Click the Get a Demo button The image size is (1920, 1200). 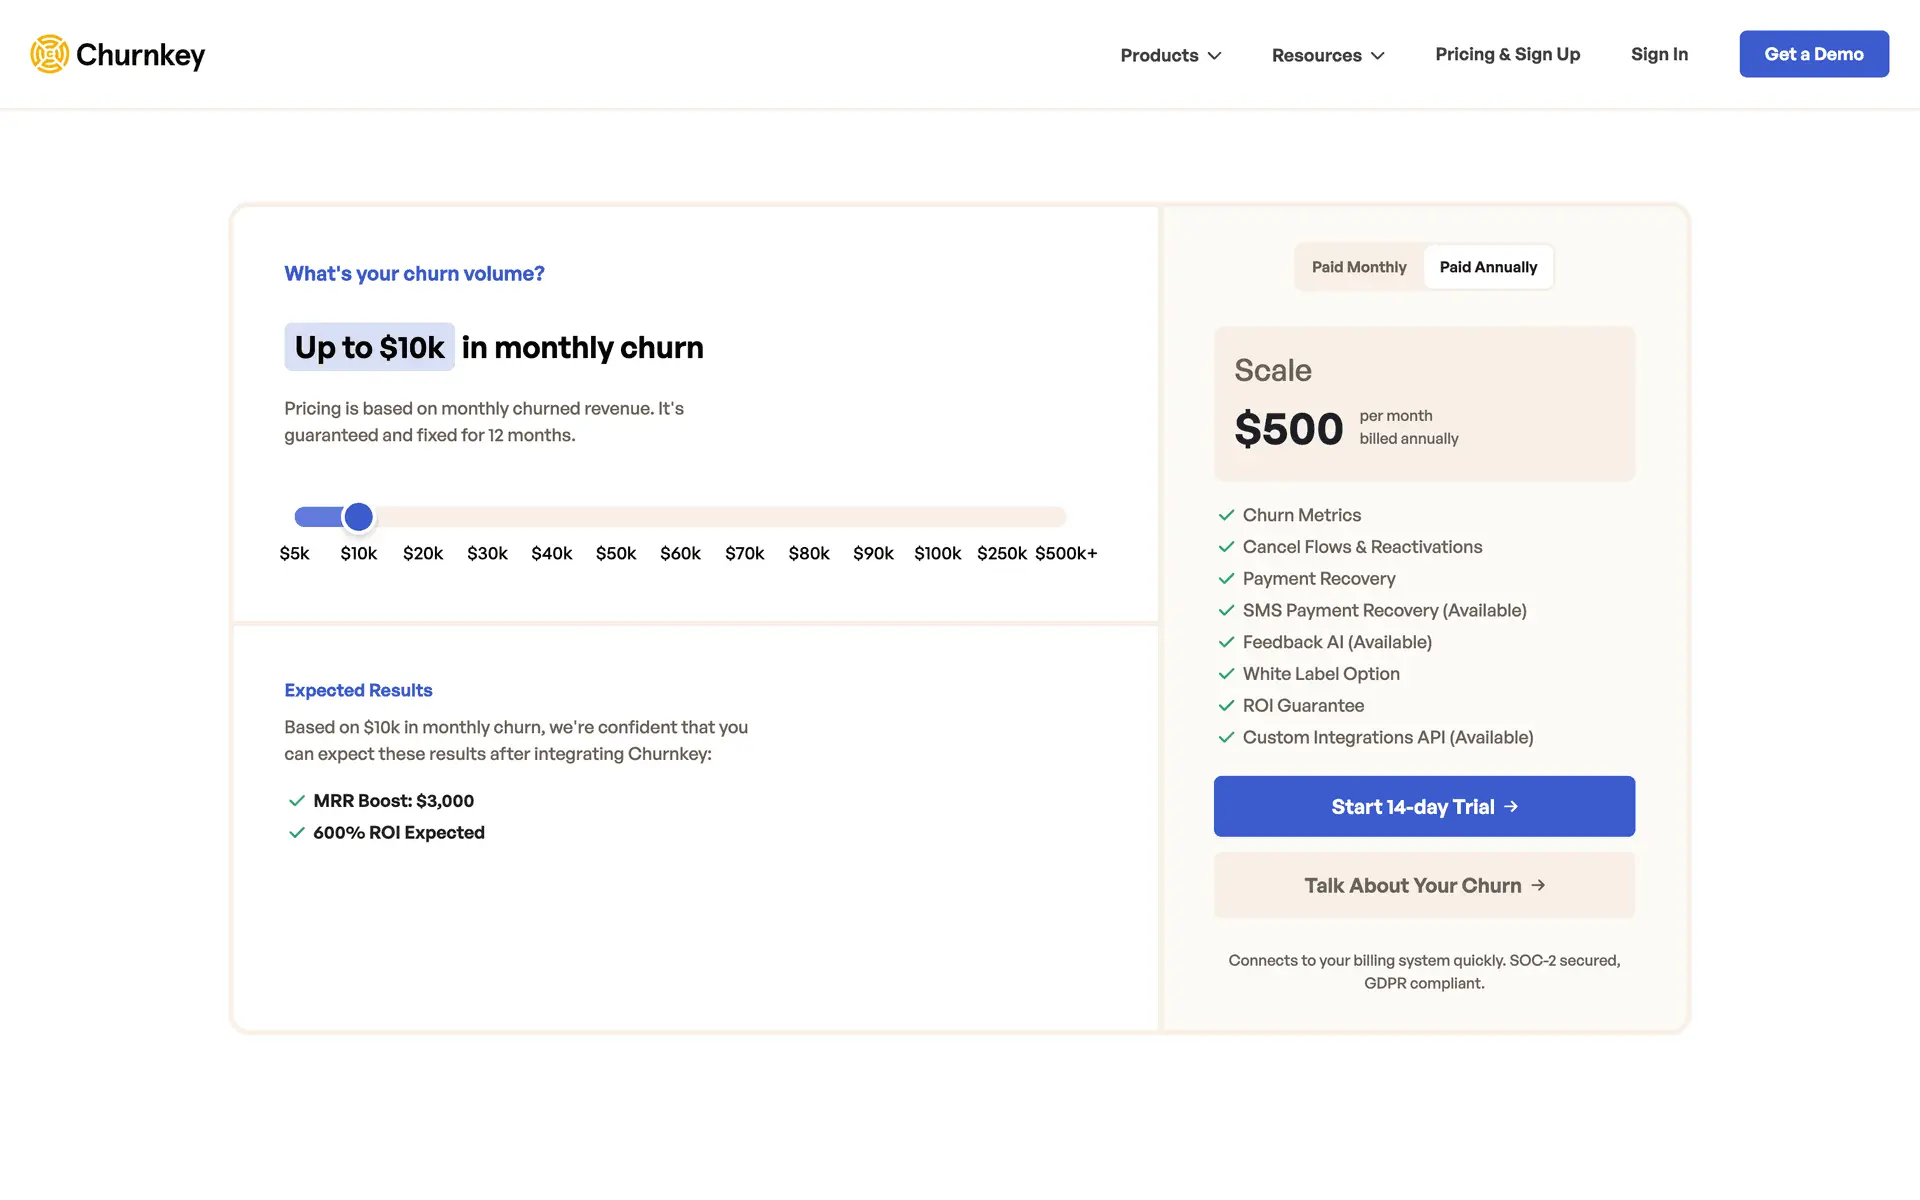1813,54
